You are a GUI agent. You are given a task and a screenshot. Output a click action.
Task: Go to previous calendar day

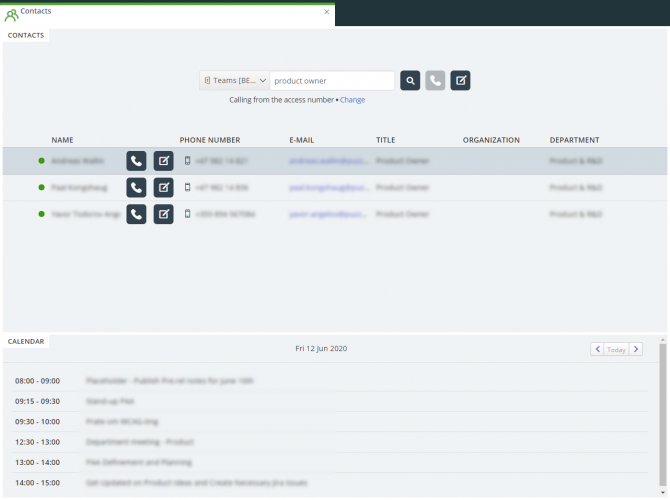point(597,349)
